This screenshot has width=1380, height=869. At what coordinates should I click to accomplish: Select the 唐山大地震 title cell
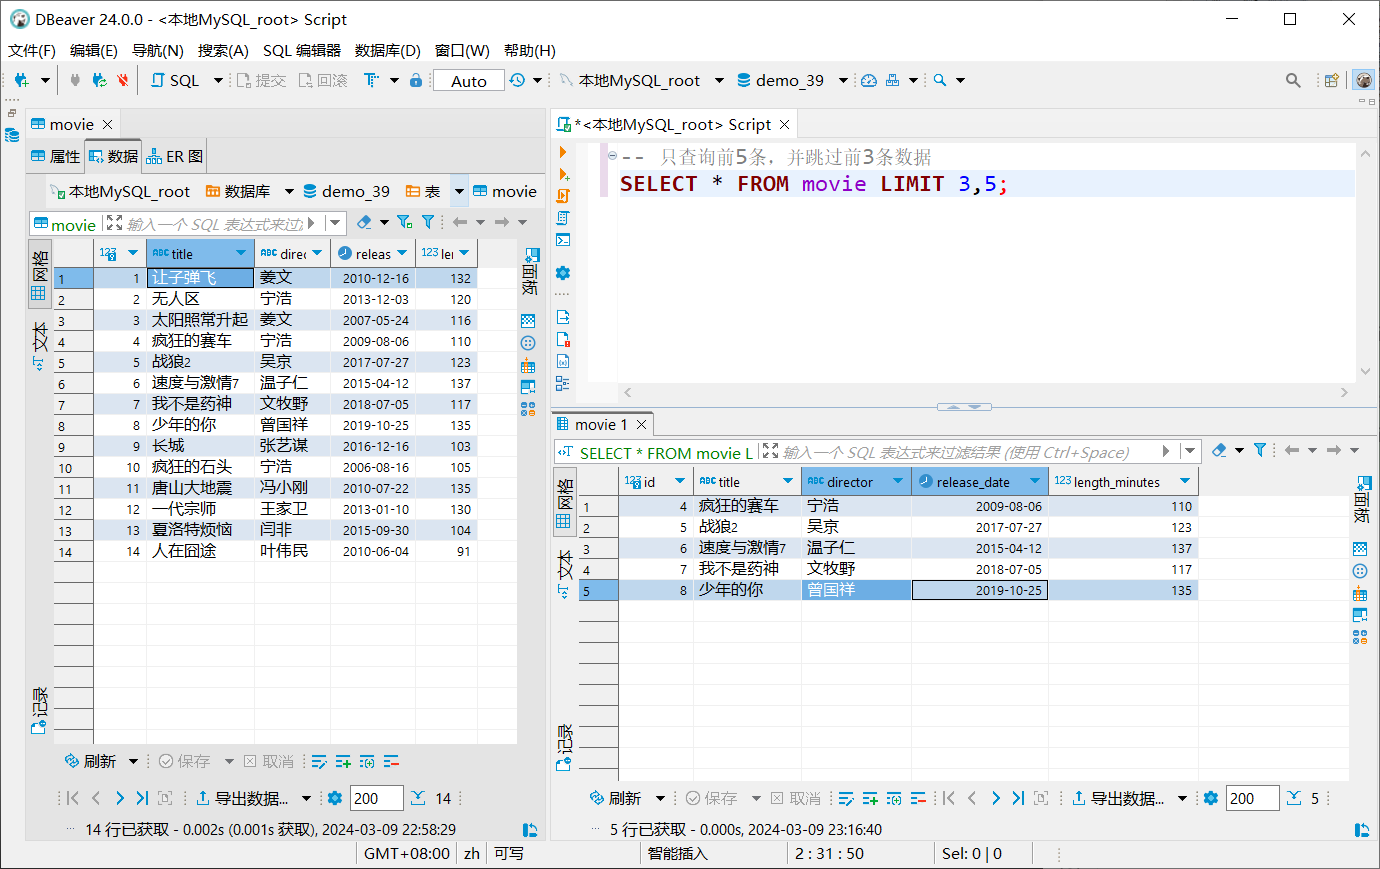point(200,488)
